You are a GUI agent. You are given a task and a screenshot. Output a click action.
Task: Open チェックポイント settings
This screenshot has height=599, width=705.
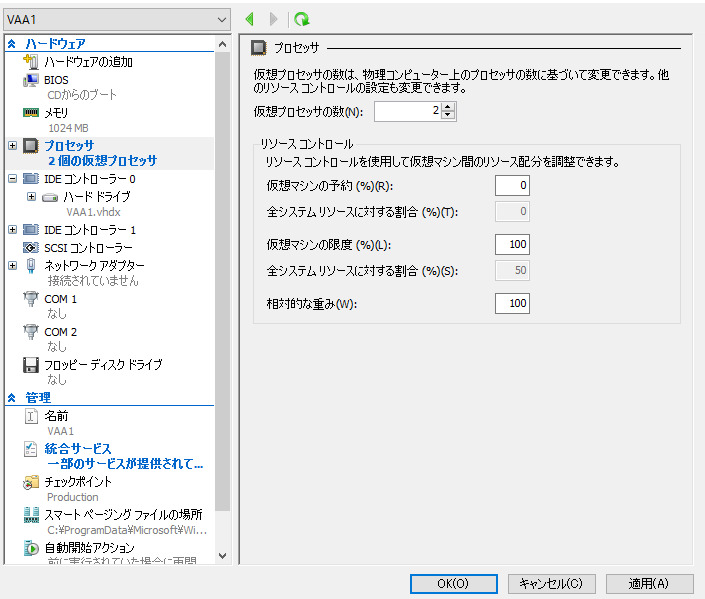pyautogui.click(x=78, y=481)
